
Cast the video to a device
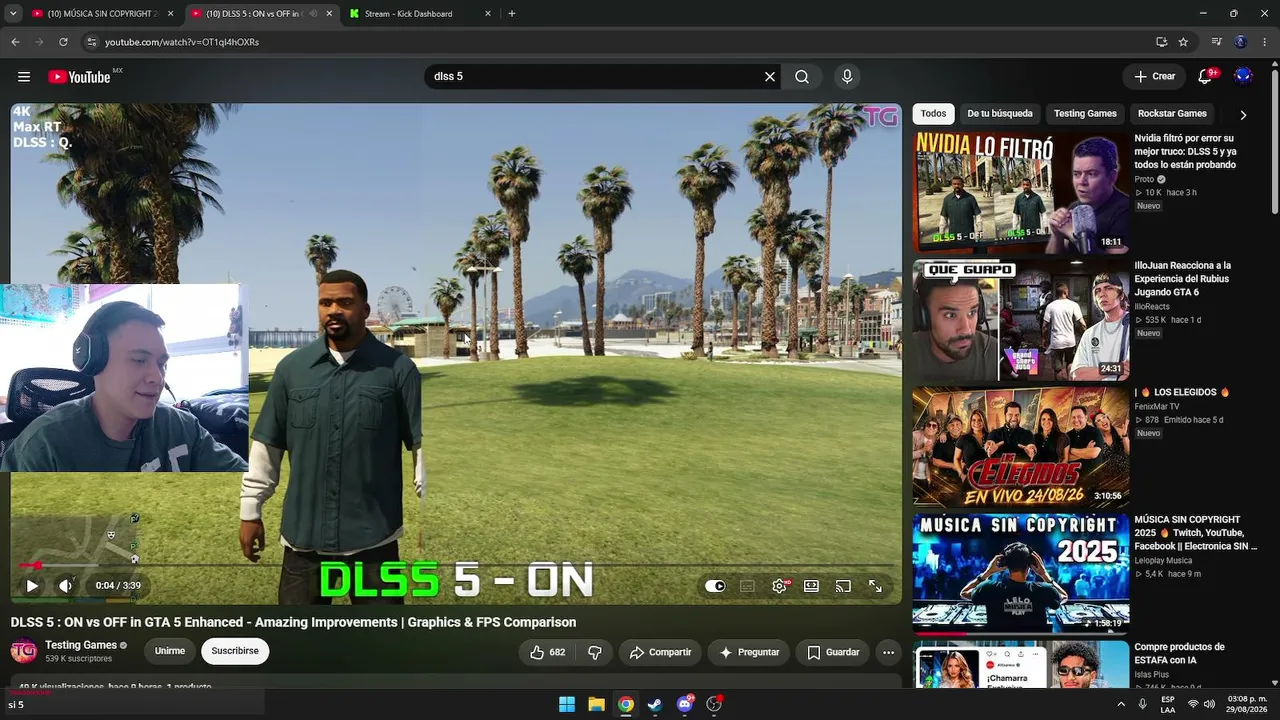(843, 586)
